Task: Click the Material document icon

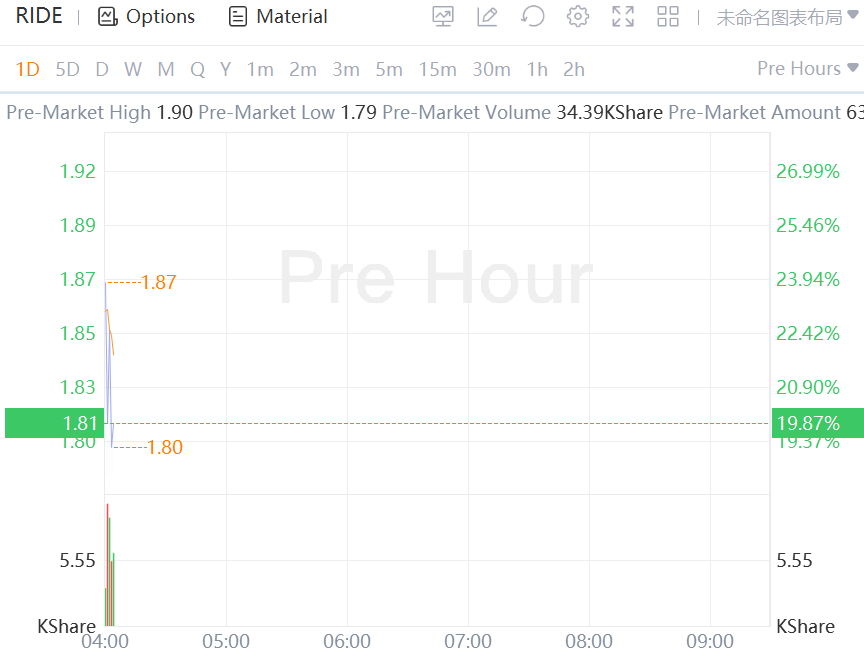Action: [x=237, y=16]
